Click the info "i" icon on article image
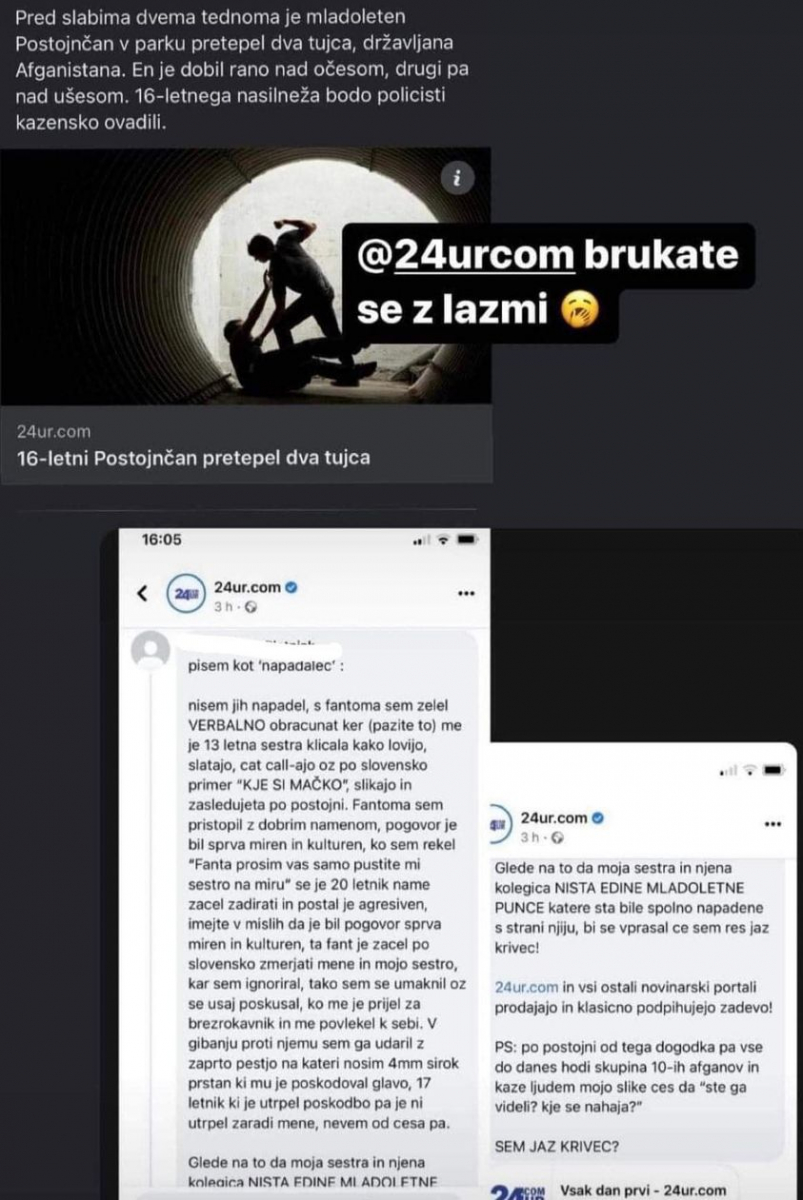The image size is (803, 1200). pyautogui.click(x=458, y=178)
